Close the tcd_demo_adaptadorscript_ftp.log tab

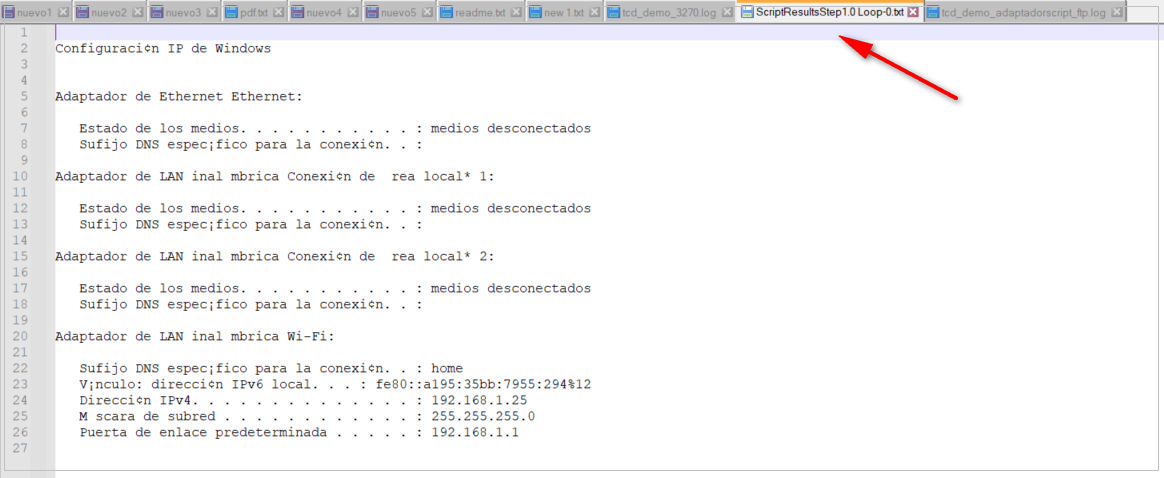click(1116, 13)
